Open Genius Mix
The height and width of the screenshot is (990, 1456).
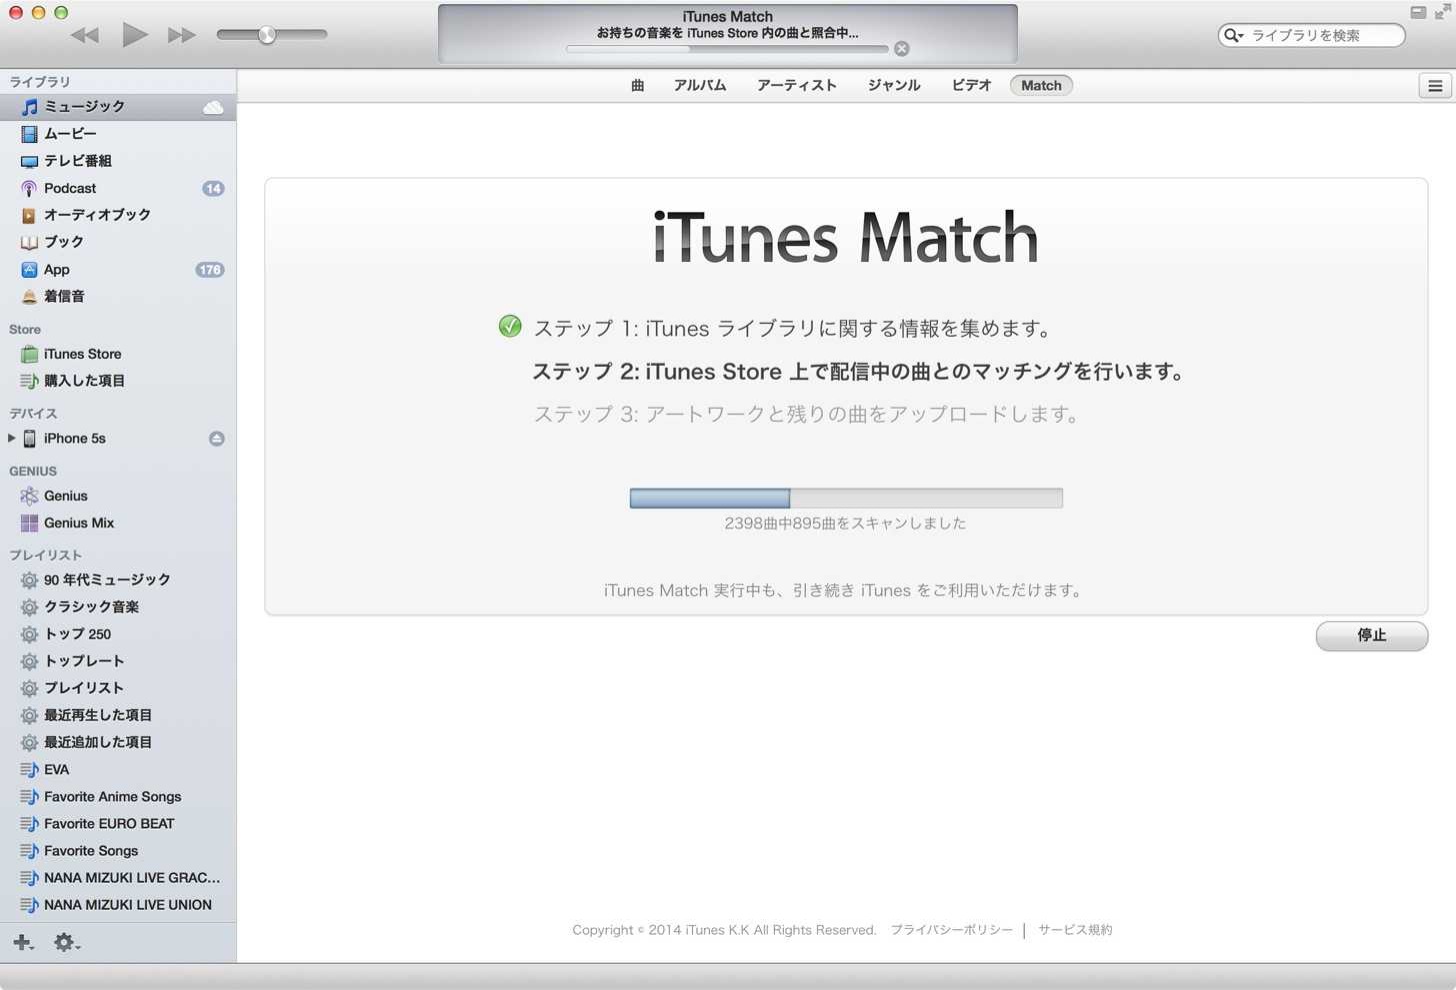click(118, 523)
